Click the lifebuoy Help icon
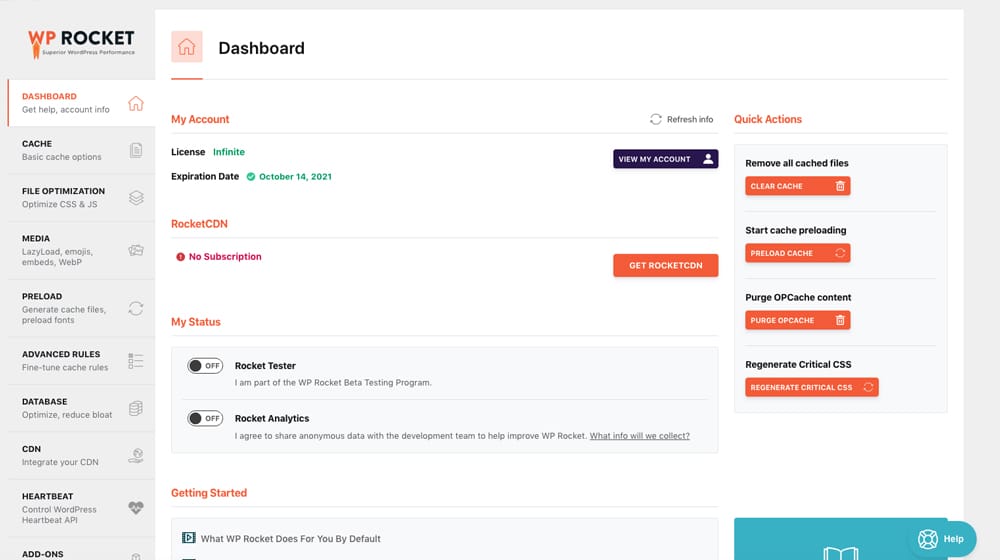 pos(928,539)
